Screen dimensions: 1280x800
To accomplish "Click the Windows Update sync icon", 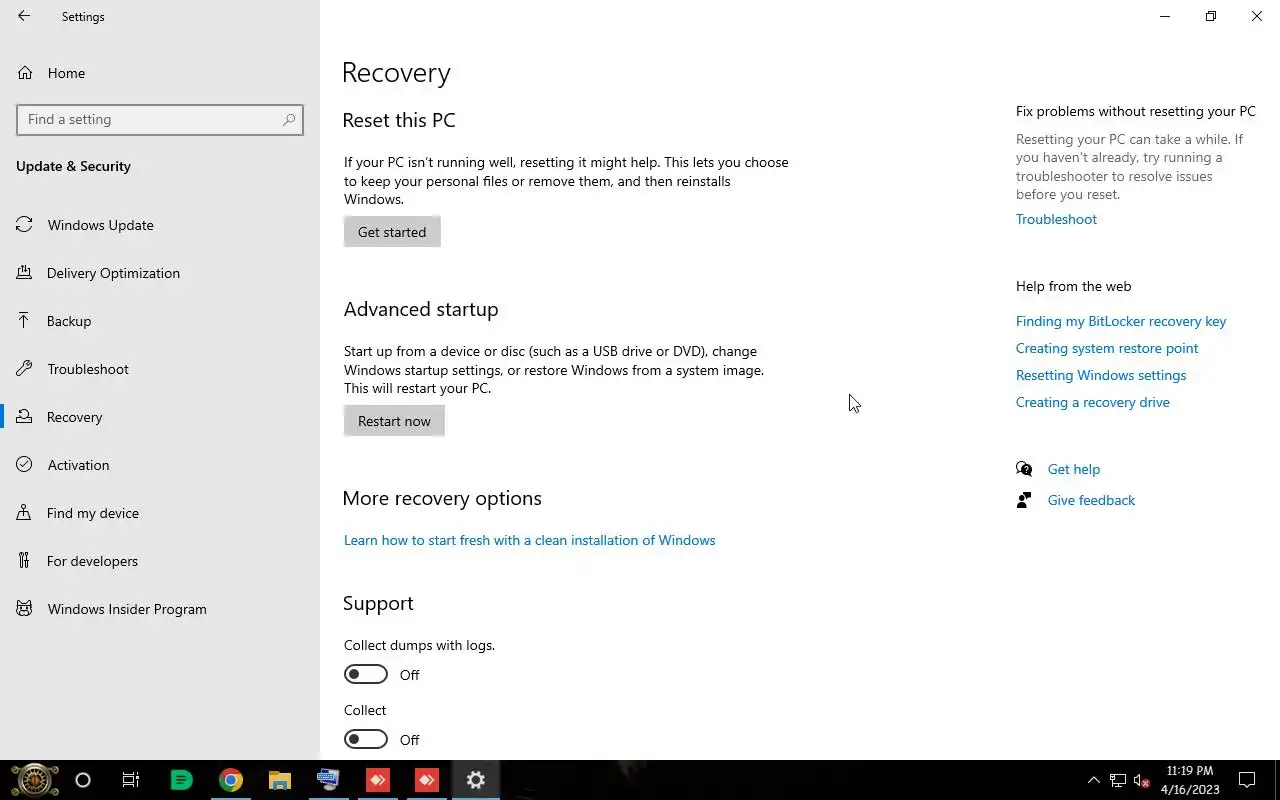I will (25, 225).
